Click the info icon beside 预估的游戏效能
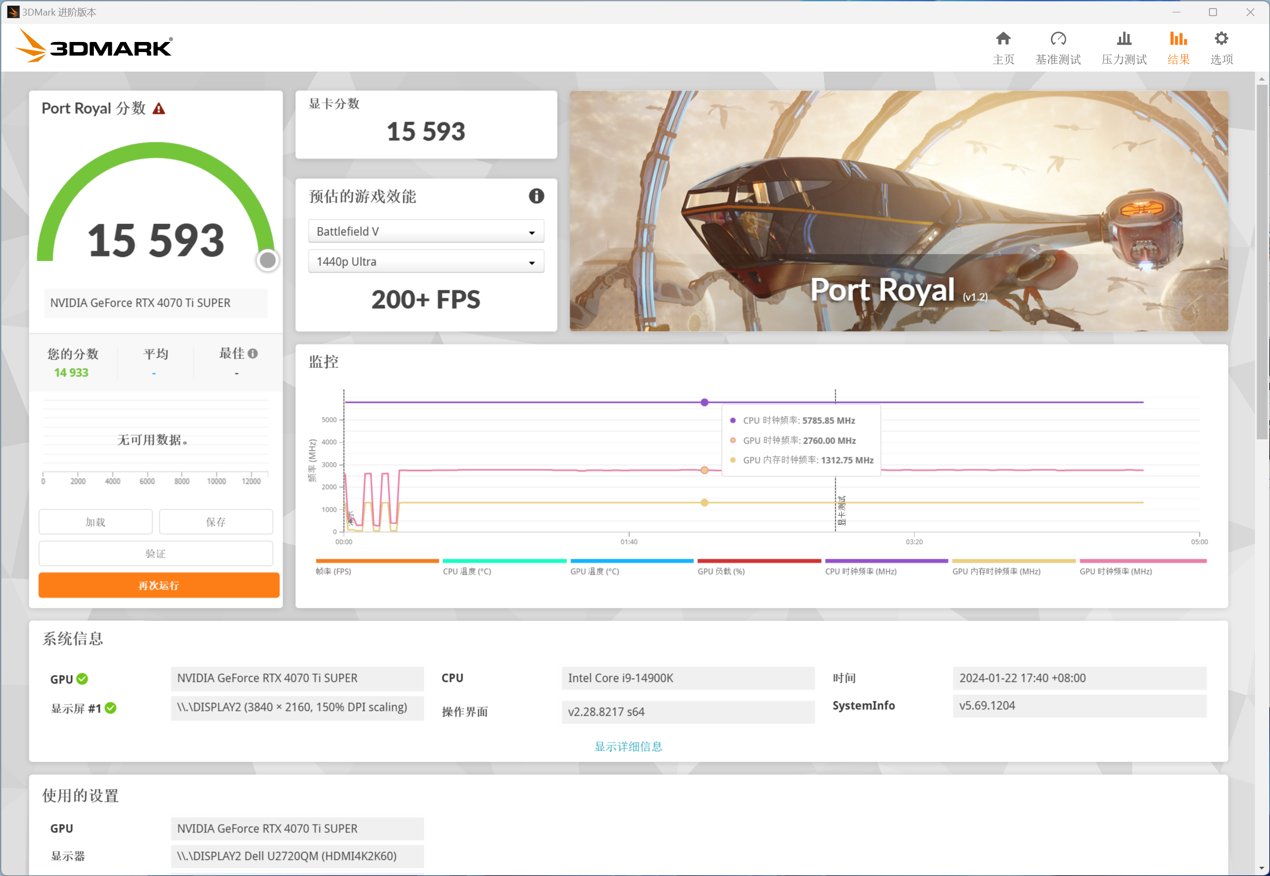This screenshot has width=1270, height=876. click(536, 196)
